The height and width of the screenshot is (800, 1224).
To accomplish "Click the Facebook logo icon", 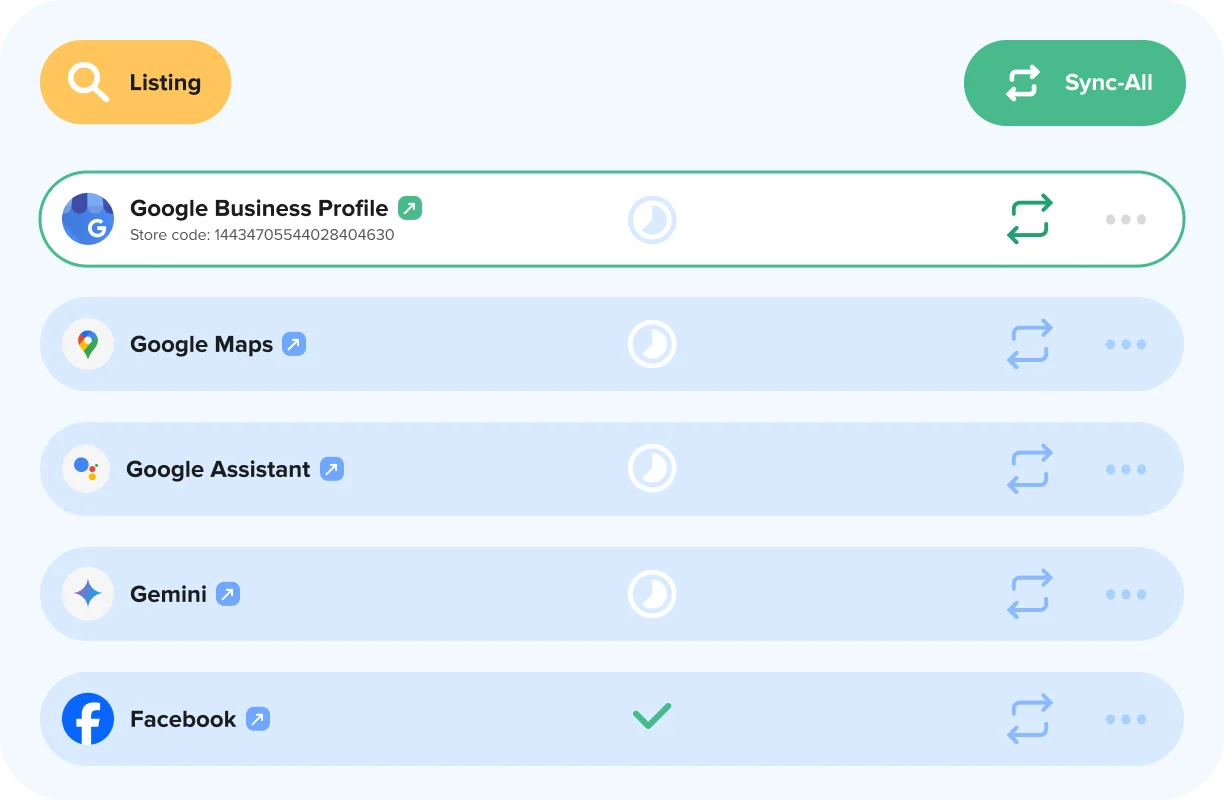I will tap(88, 718).
